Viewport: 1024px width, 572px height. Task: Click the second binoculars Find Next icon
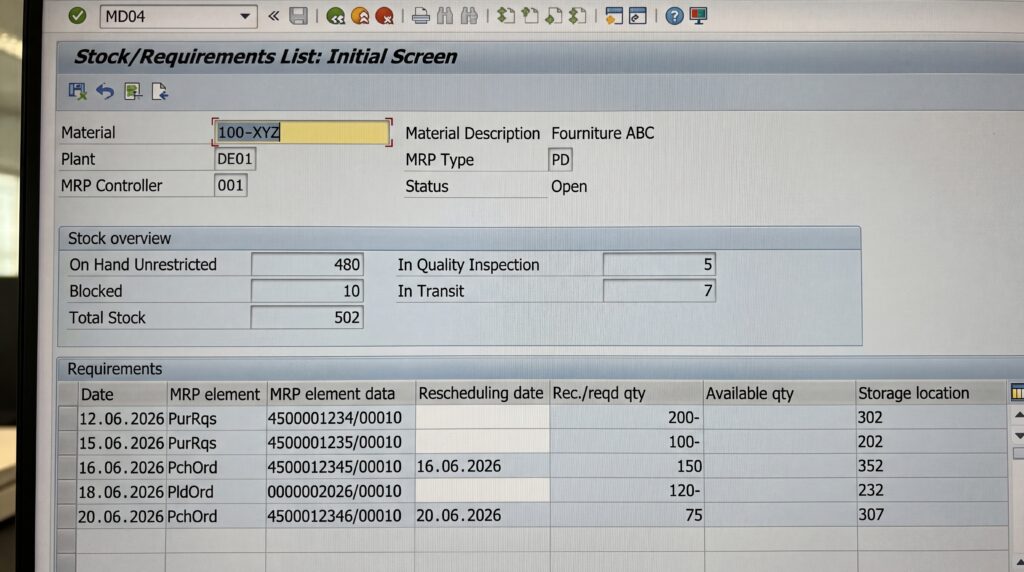469,16
